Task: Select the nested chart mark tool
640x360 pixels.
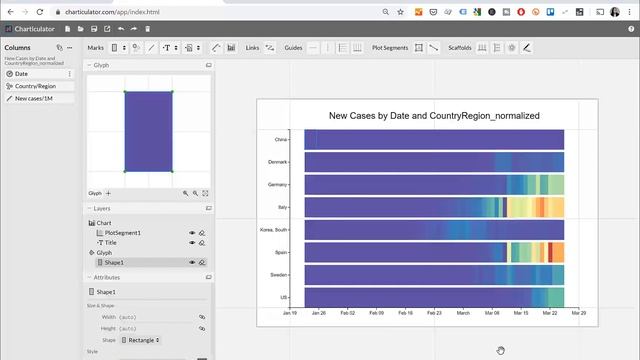Action: click(231, 48)
